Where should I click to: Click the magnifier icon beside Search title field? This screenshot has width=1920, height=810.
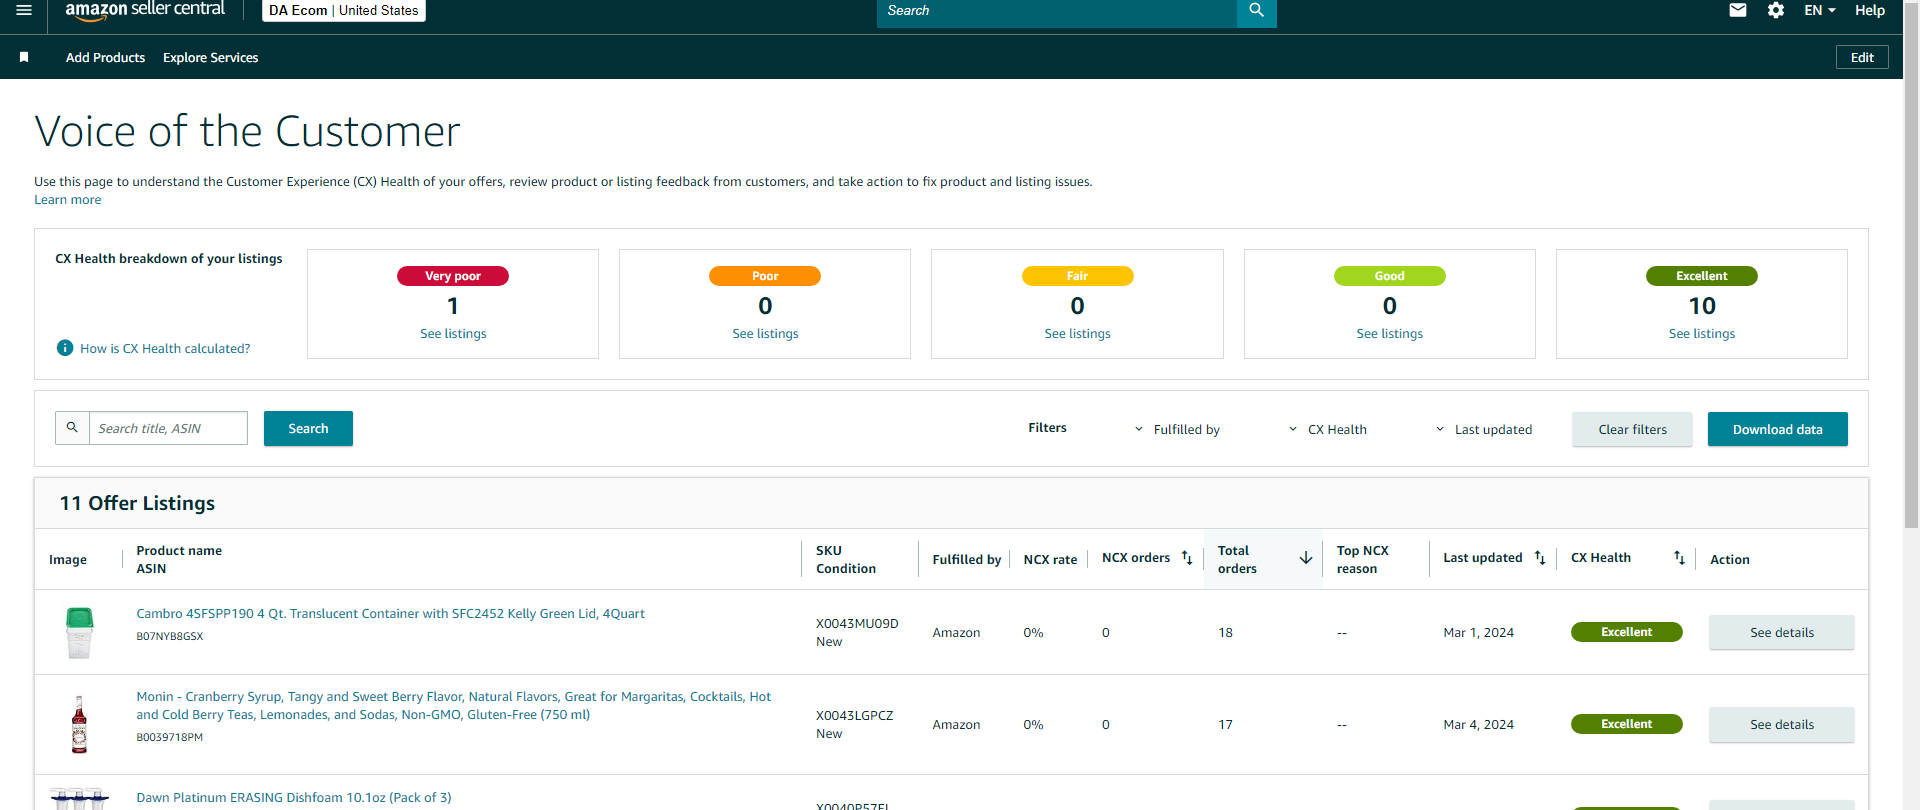tap(72, 428)
